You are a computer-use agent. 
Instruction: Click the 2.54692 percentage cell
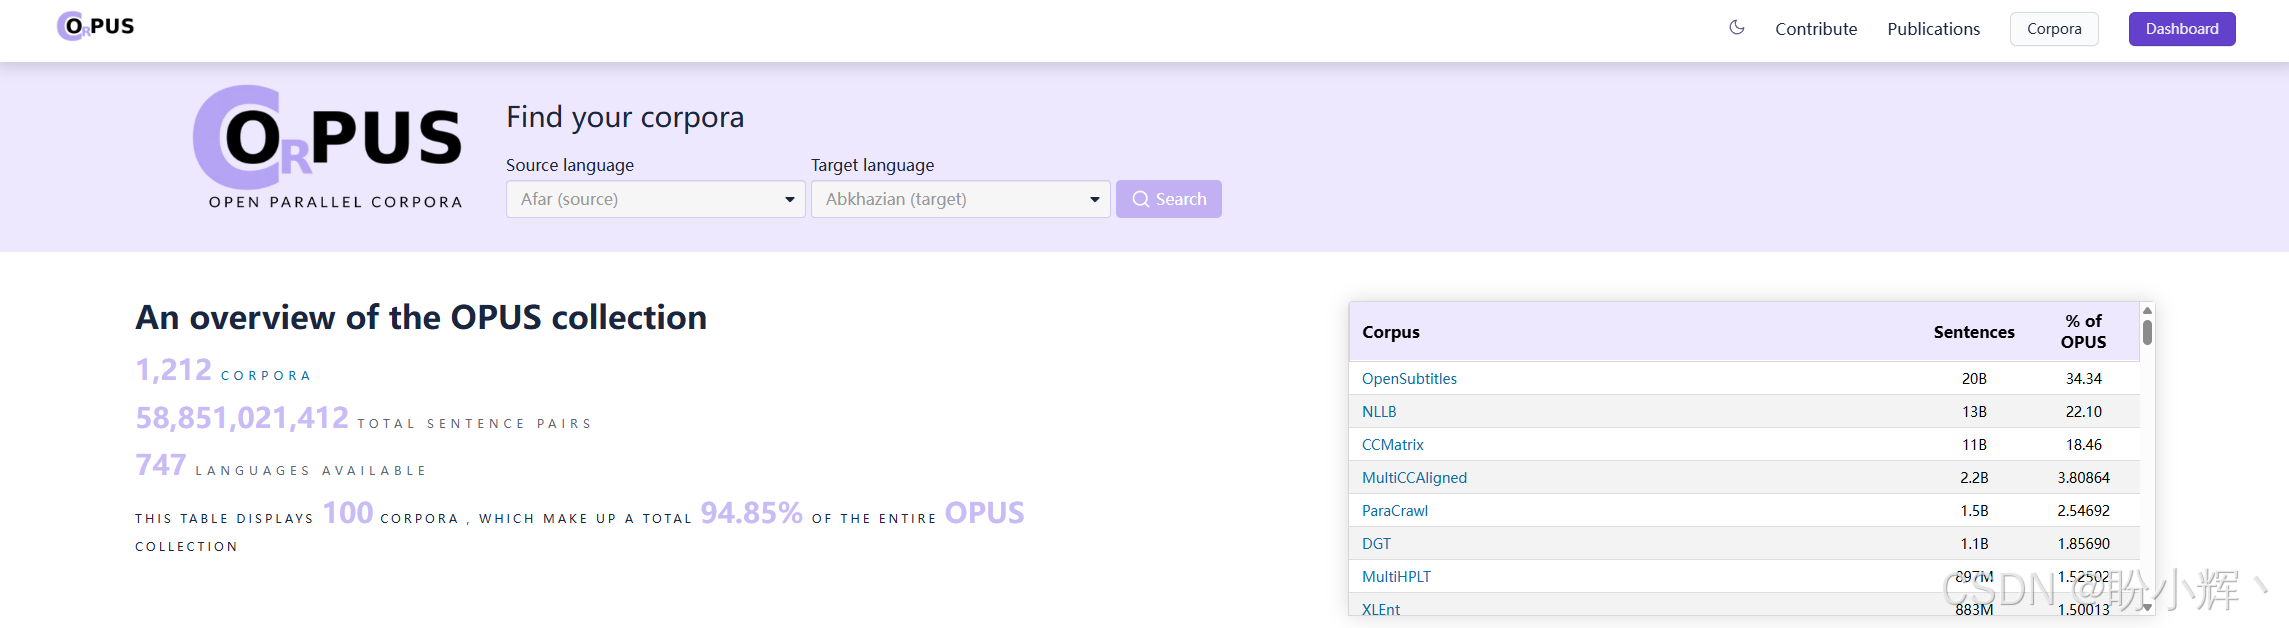click(x=2084, y=511)
